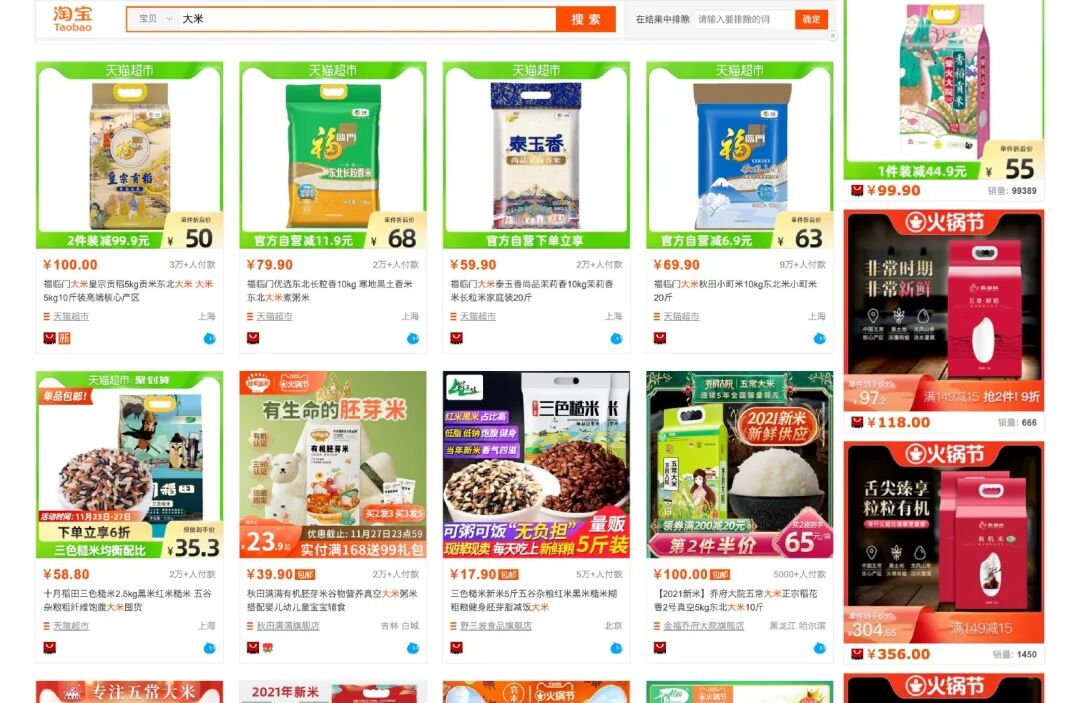This screenshot has height=703, width=1080.
Task: Open Wangwang chat for 福临门皇宗贡稻 listing
Action: [x=209, y=338]
